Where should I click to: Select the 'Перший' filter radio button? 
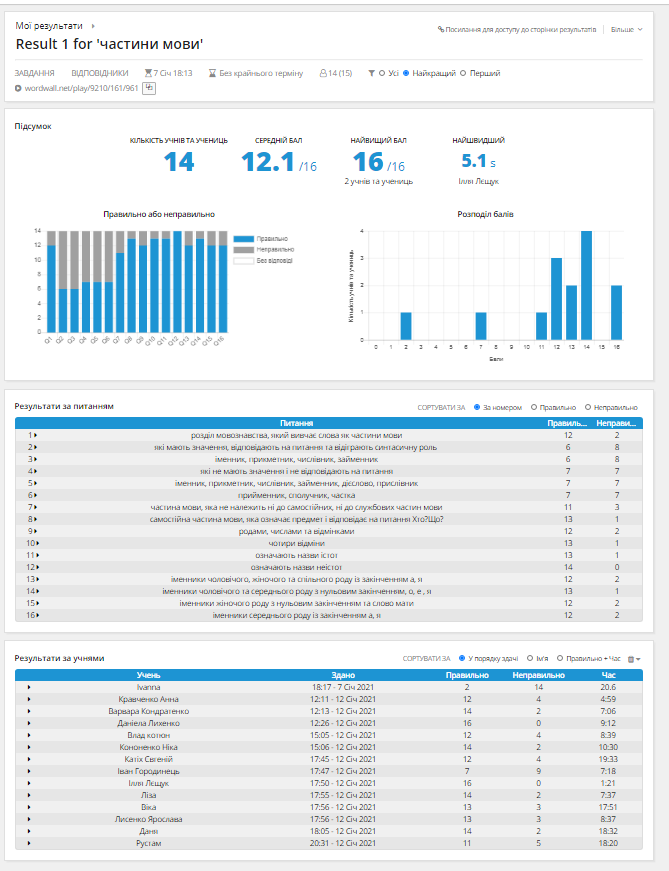(x=463, y=73)
